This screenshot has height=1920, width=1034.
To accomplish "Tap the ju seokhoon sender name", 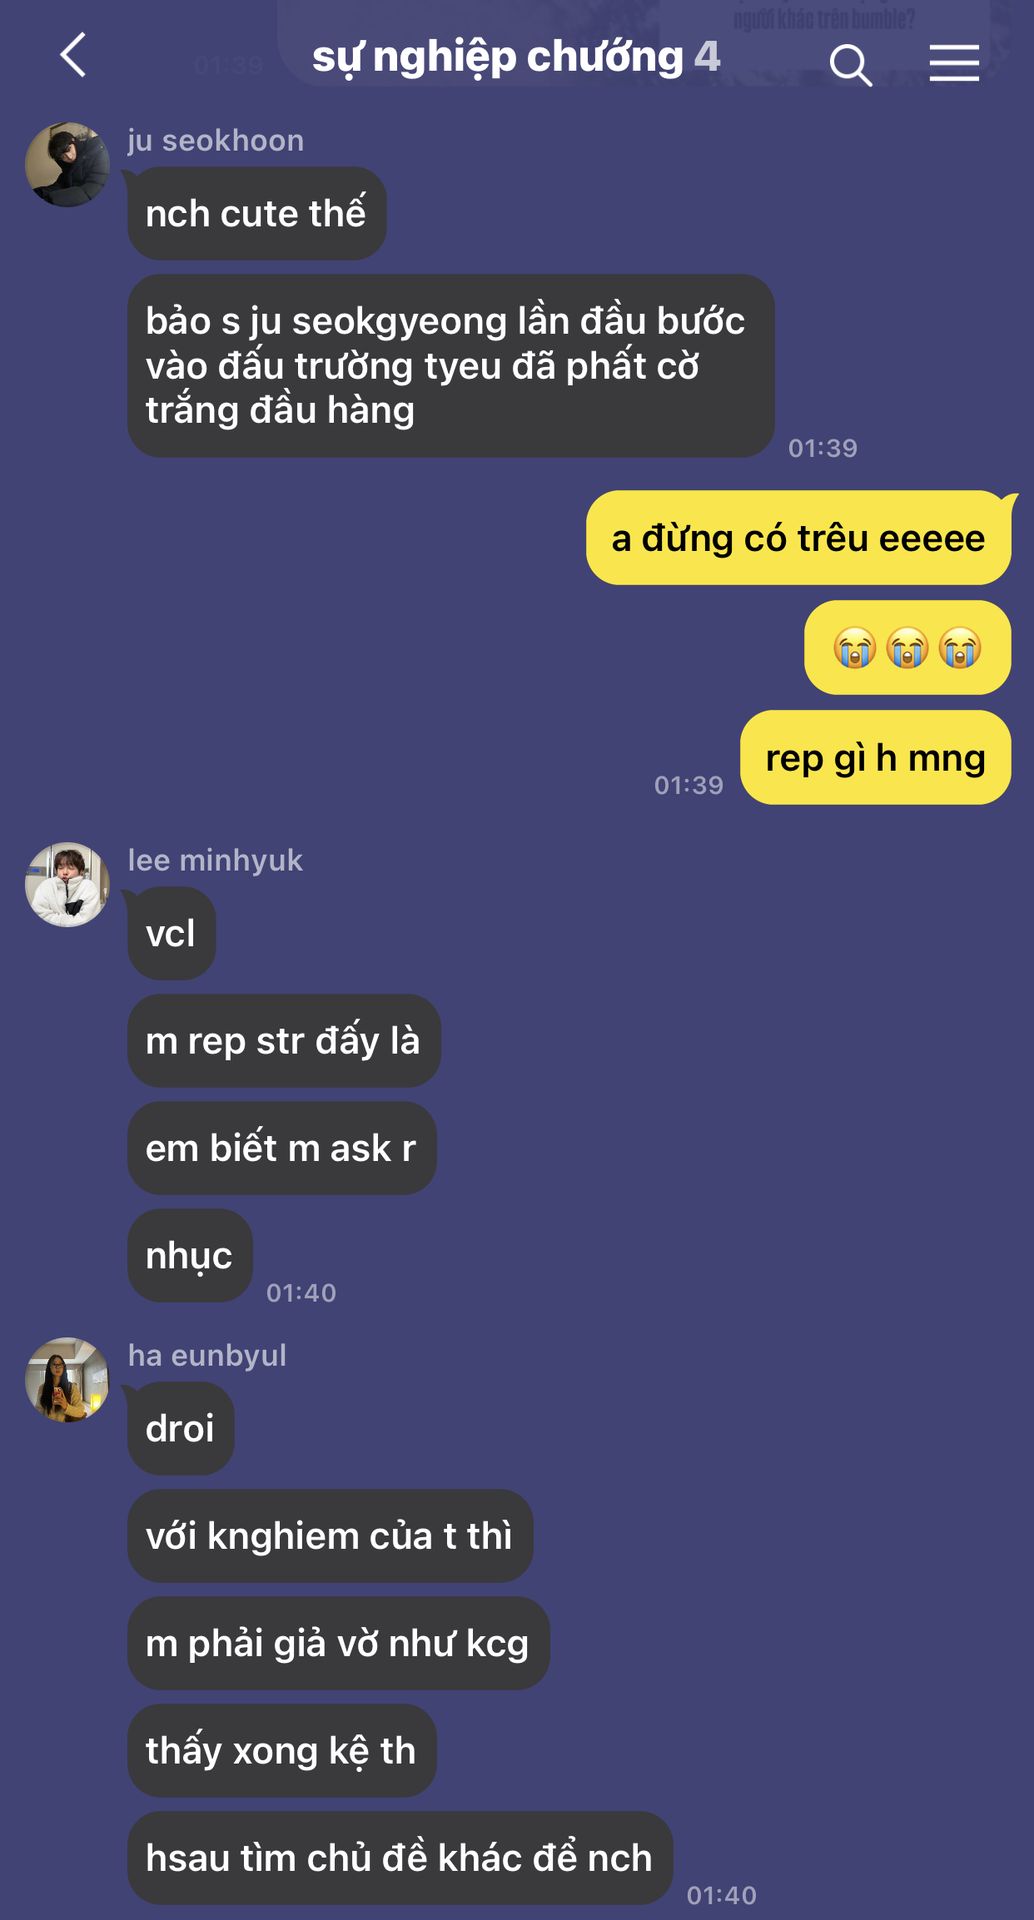I will (x=216, y=141).
